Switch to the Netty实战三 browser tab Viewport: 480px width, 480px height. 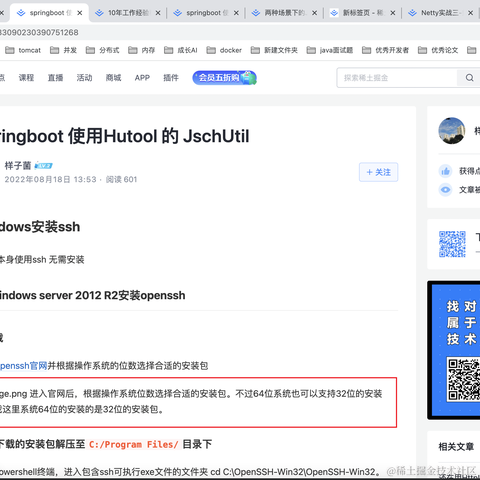click(441, 13)
